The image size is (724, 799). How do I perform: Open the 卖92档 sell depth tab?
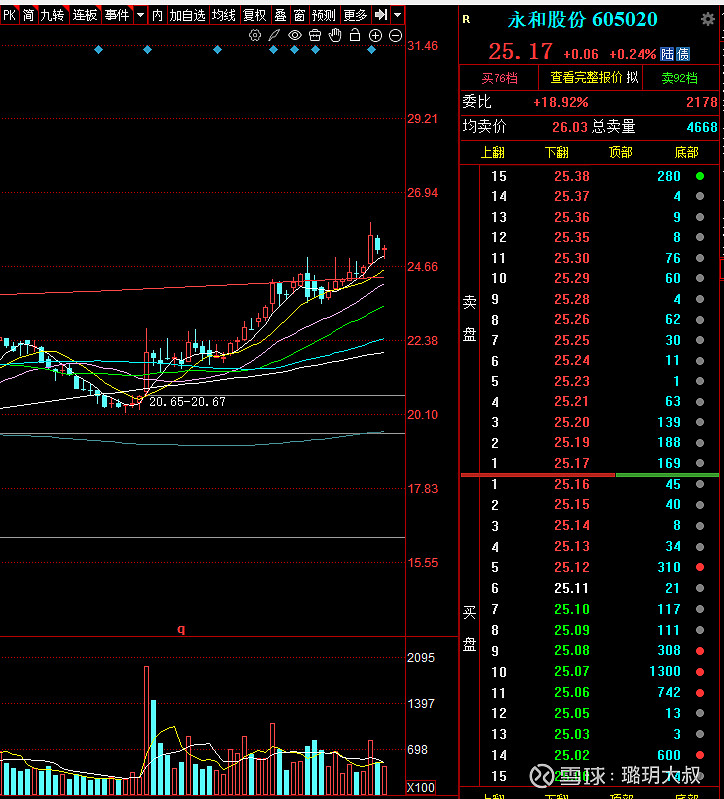click(679, 78)
